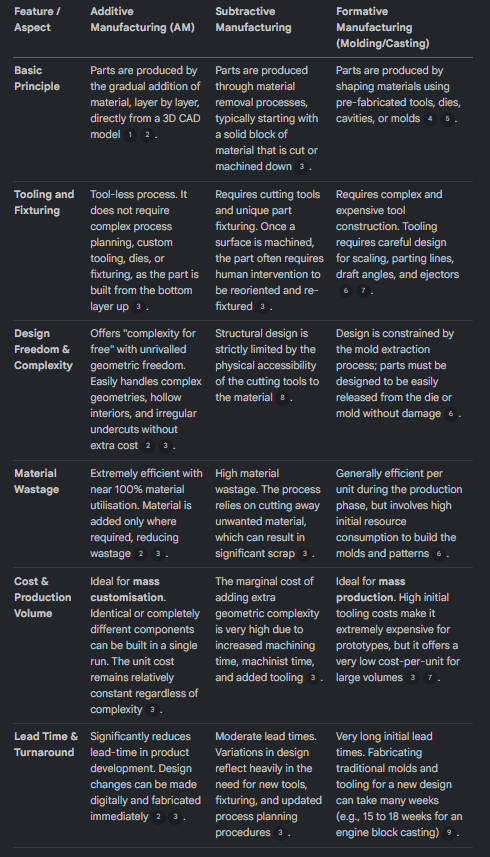Open citation 3 after 'machined down'
Viewport: 490px width, 857px height.
coord(301,167)
